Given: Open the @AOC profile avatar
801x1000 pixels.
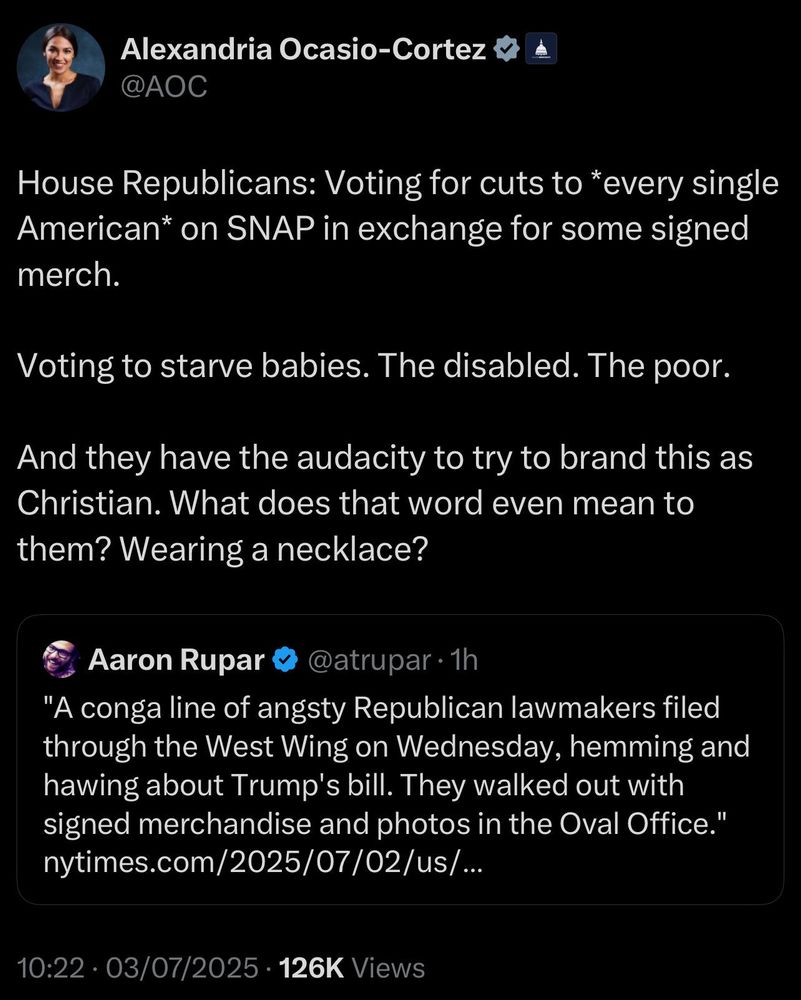Looking at the screenshot, I should click(x=61, y=67).
